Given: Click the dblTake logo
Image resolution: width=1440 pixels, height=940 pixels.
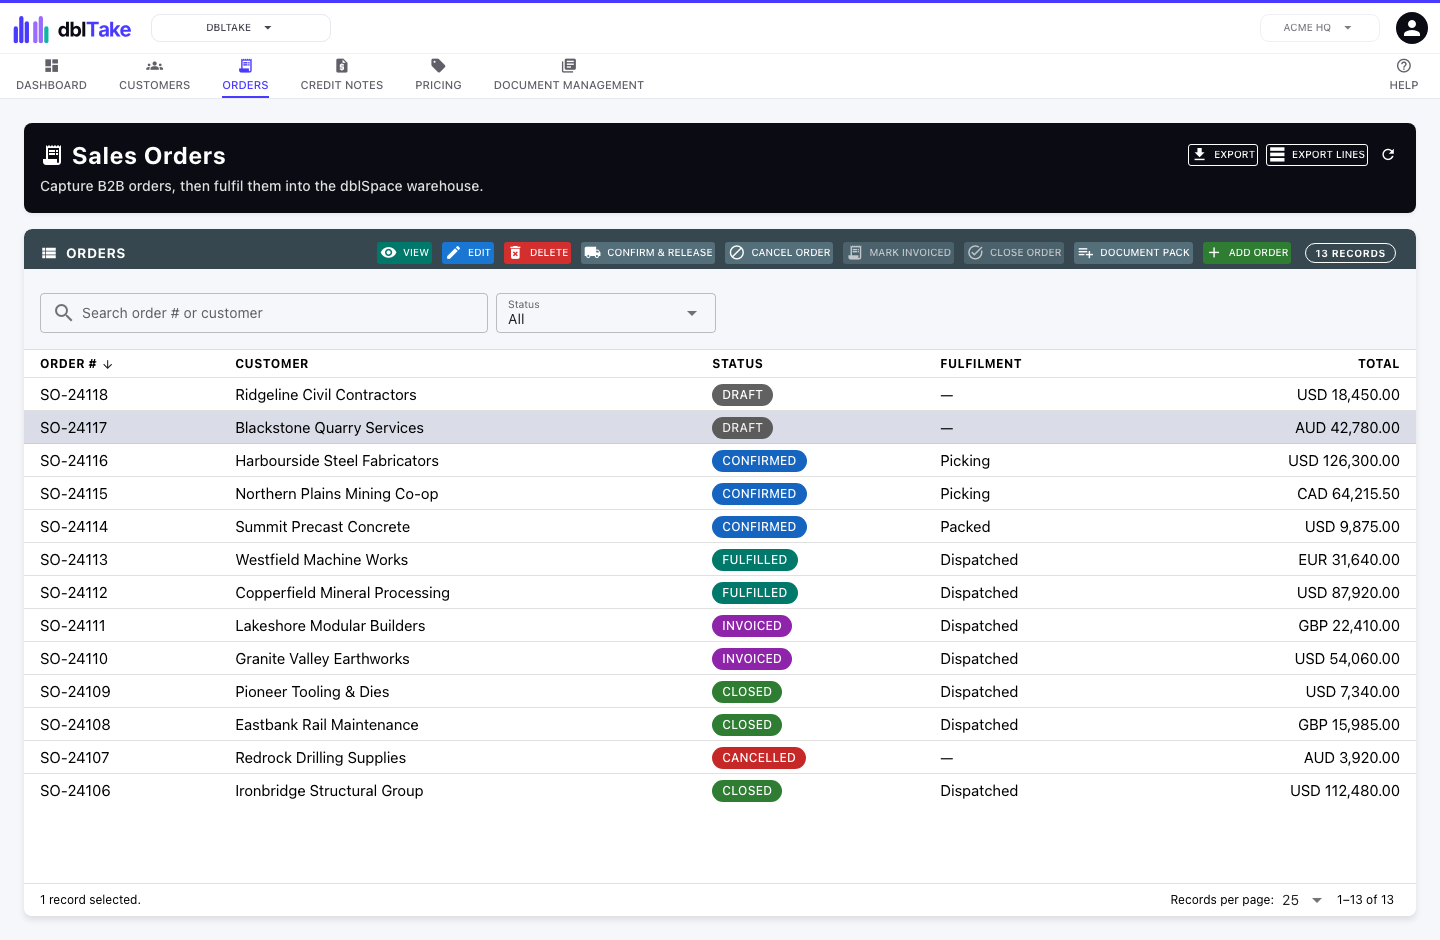Looking at the screenshot, I should pyautogui.click(x=72, y=29).
